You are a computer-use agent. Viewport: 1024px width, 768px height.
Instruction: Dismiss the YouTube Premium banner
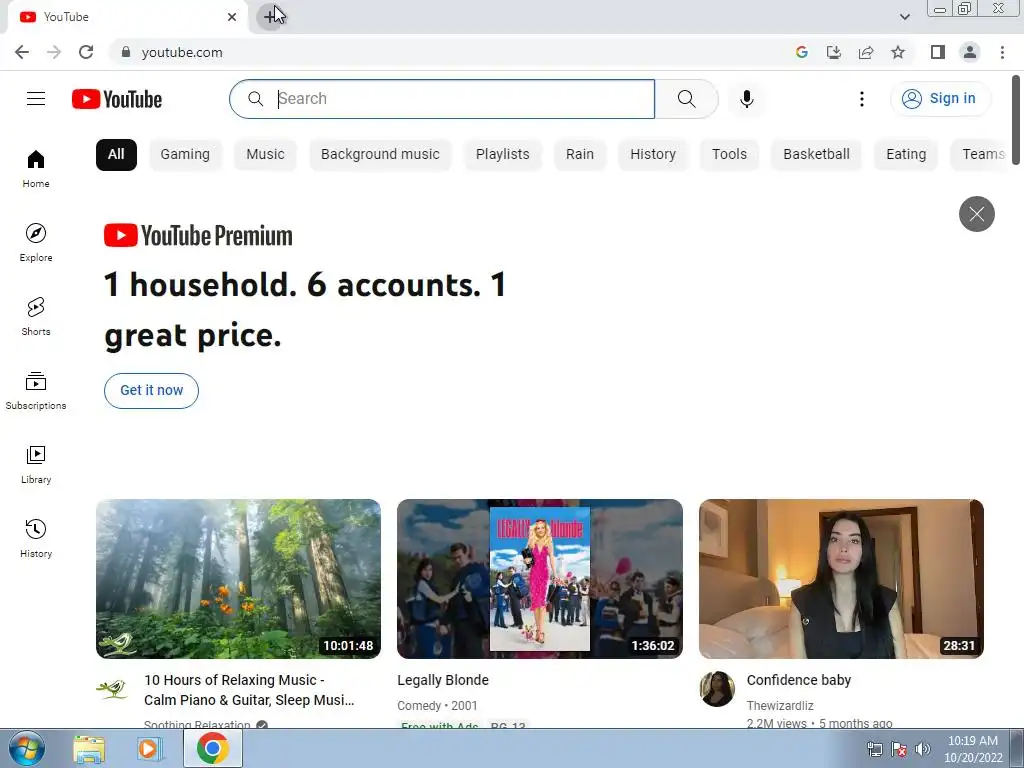(x=976, y=214)
